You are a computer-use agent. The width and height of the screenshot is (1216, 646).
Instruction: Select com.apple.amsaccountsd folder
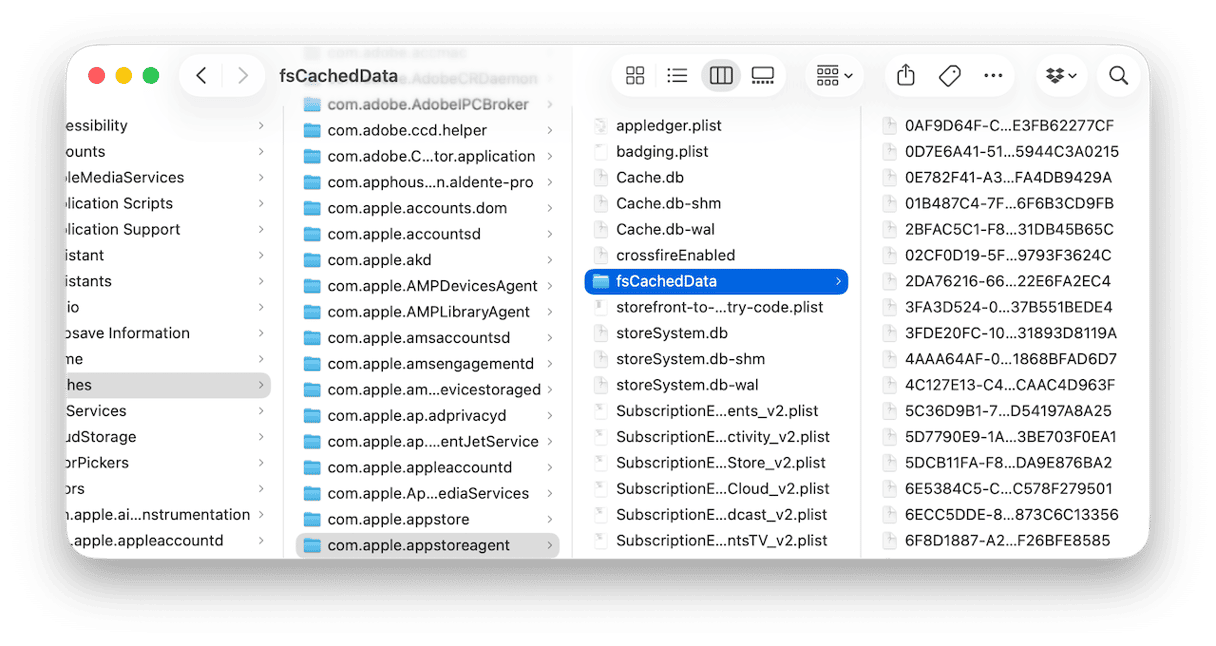click(x=428, y=338)
